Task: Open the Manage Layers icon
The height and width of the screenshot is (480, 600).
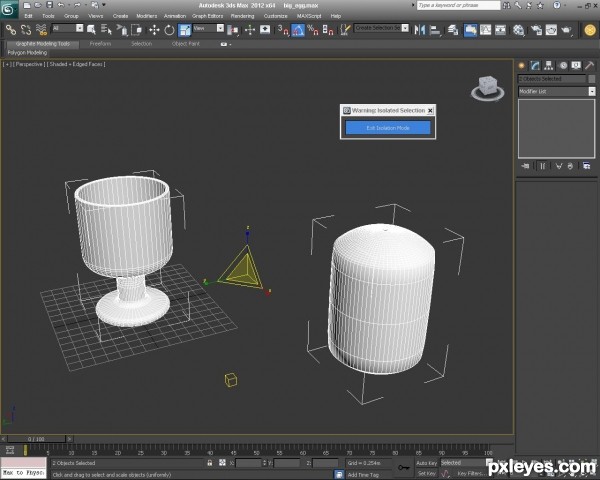Action: tap(453, 29)
